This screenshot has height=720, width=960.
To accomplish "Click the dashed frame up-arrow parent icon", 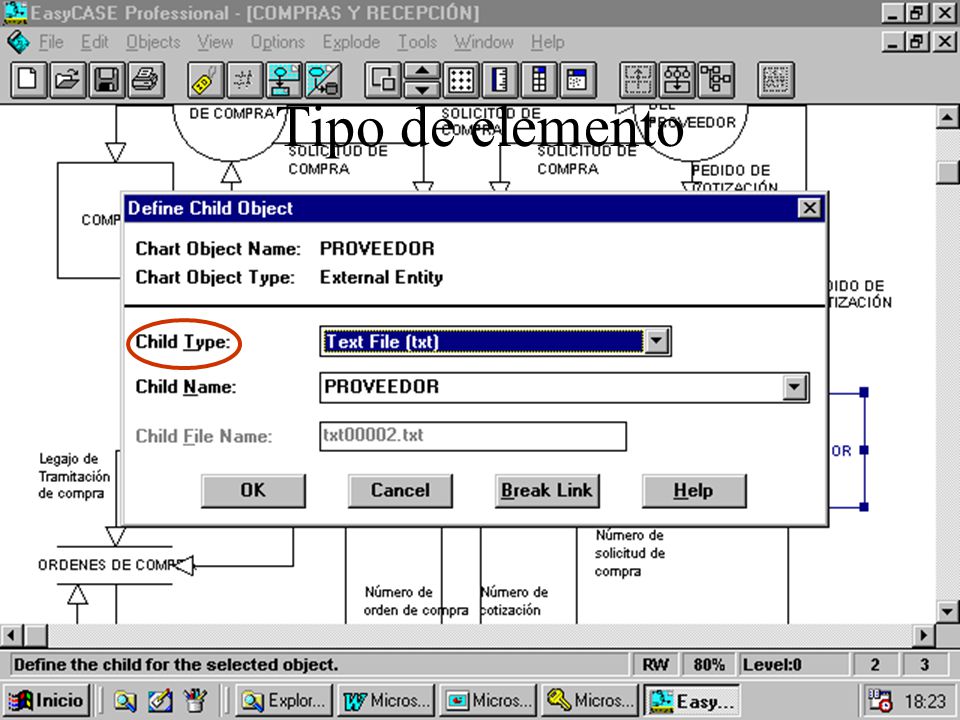I will point(637,80).
